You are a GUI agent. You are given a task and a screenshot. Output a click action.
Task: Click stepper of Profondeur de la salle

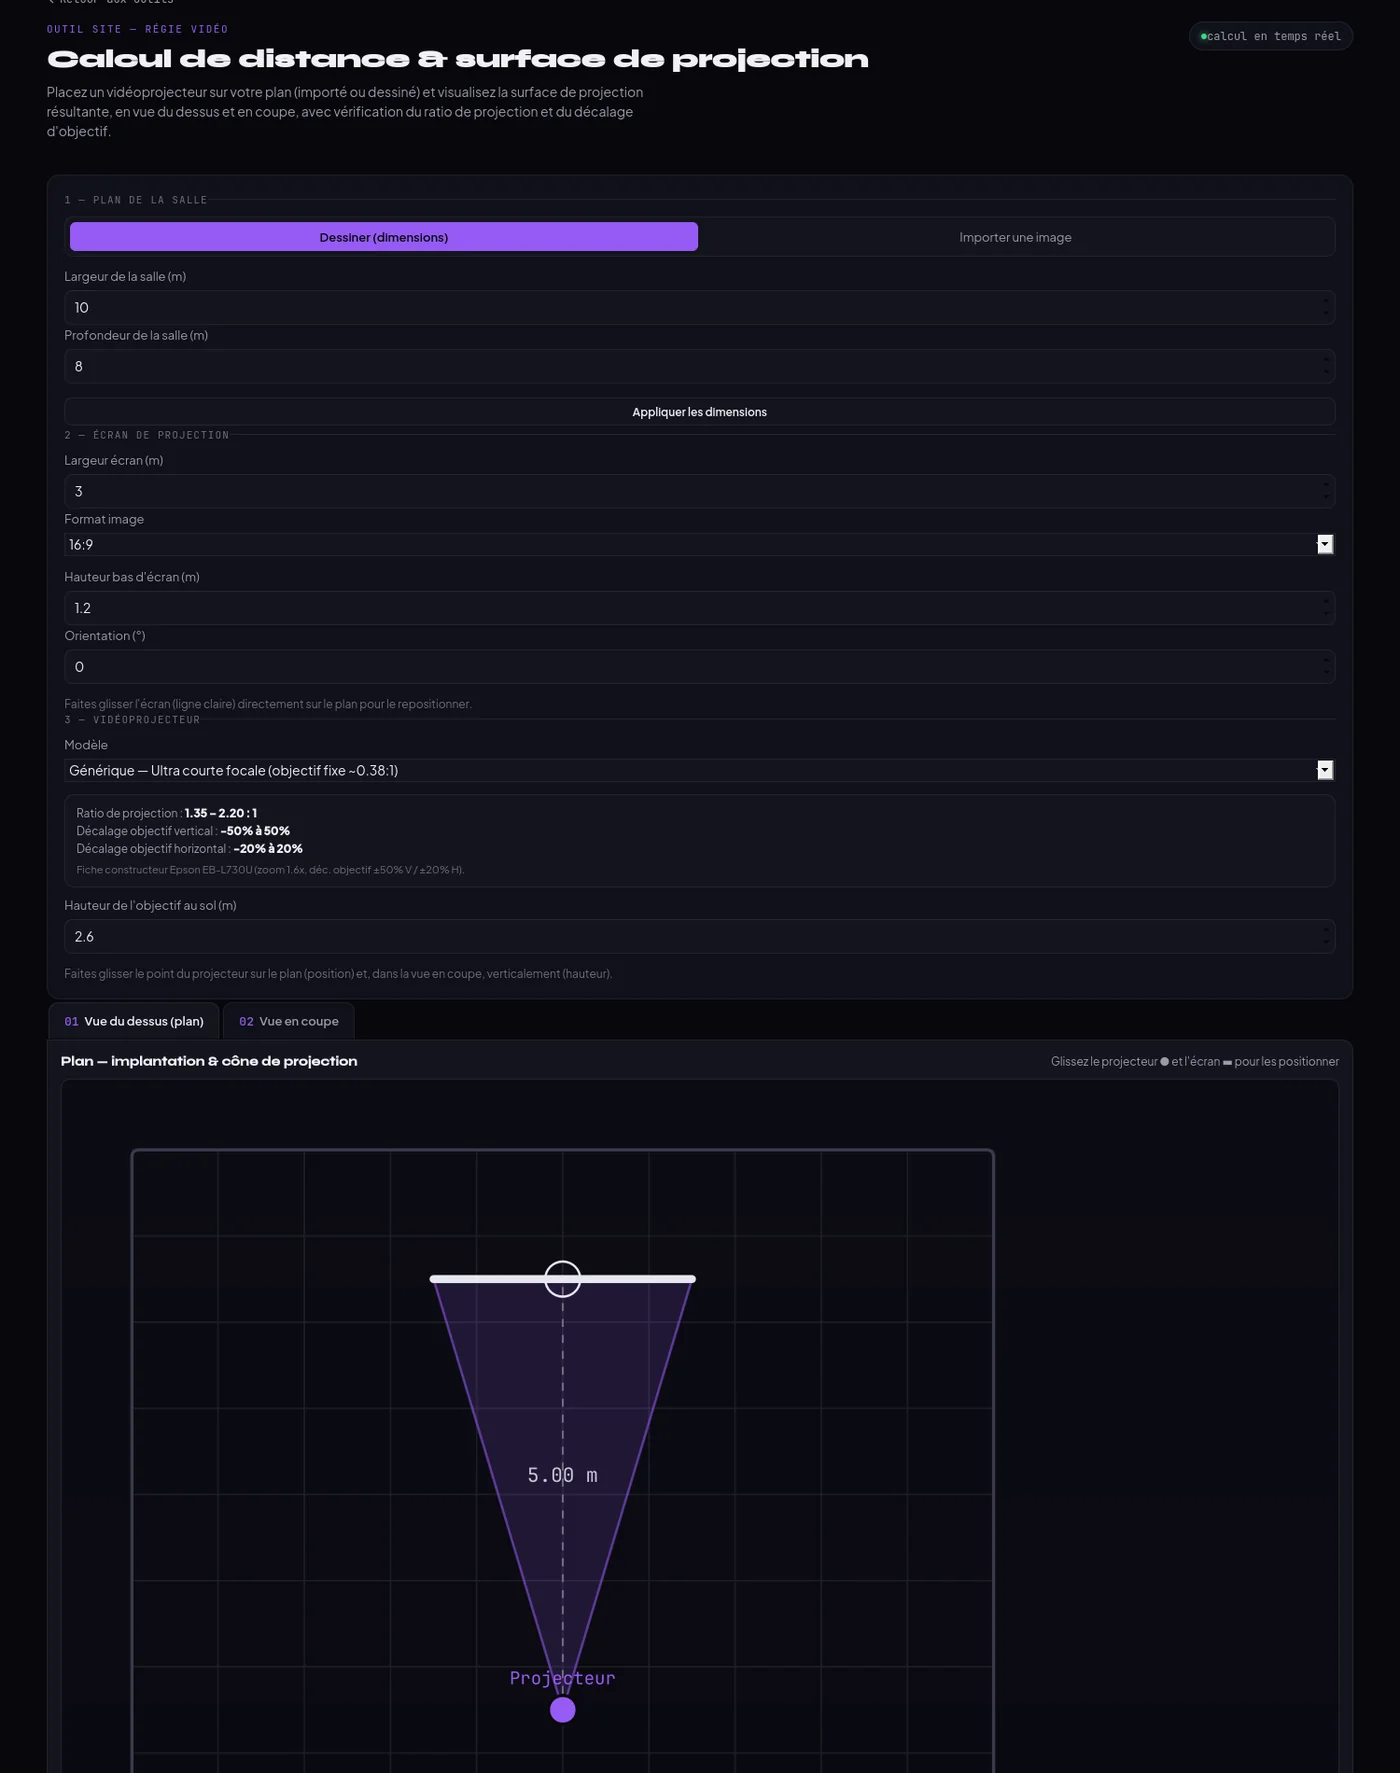(1326, 366)
